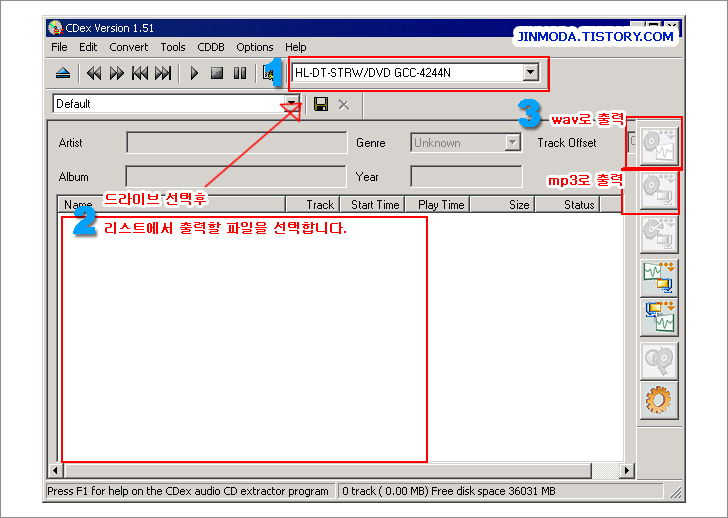Convert compressed audio files to WAV icon
The width and height of the screenshot is (728, 518).
(658, 317)
